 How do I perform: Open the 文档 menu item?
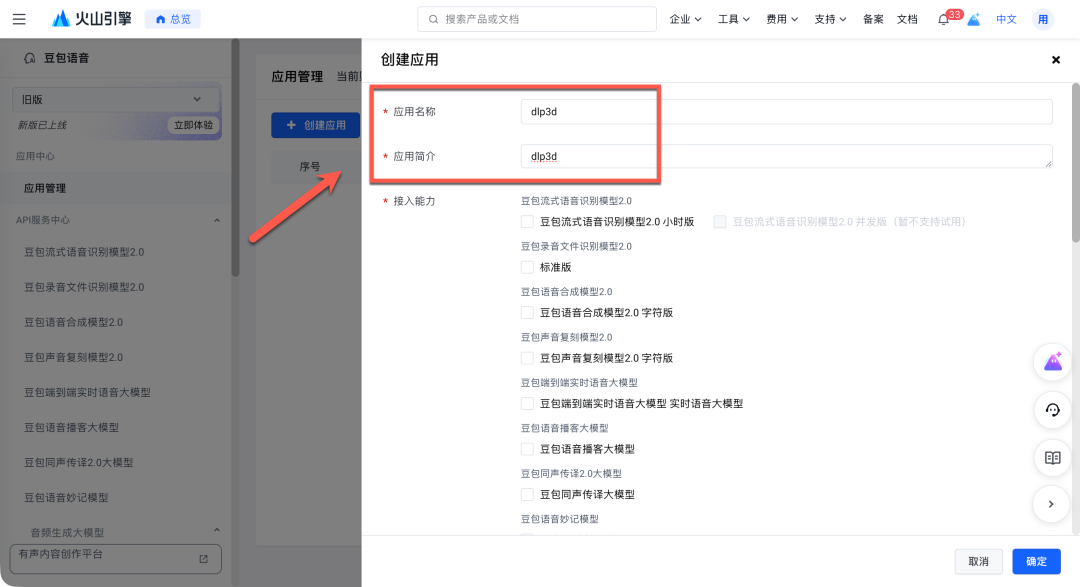pyautogui.click(x=907, y=19)
